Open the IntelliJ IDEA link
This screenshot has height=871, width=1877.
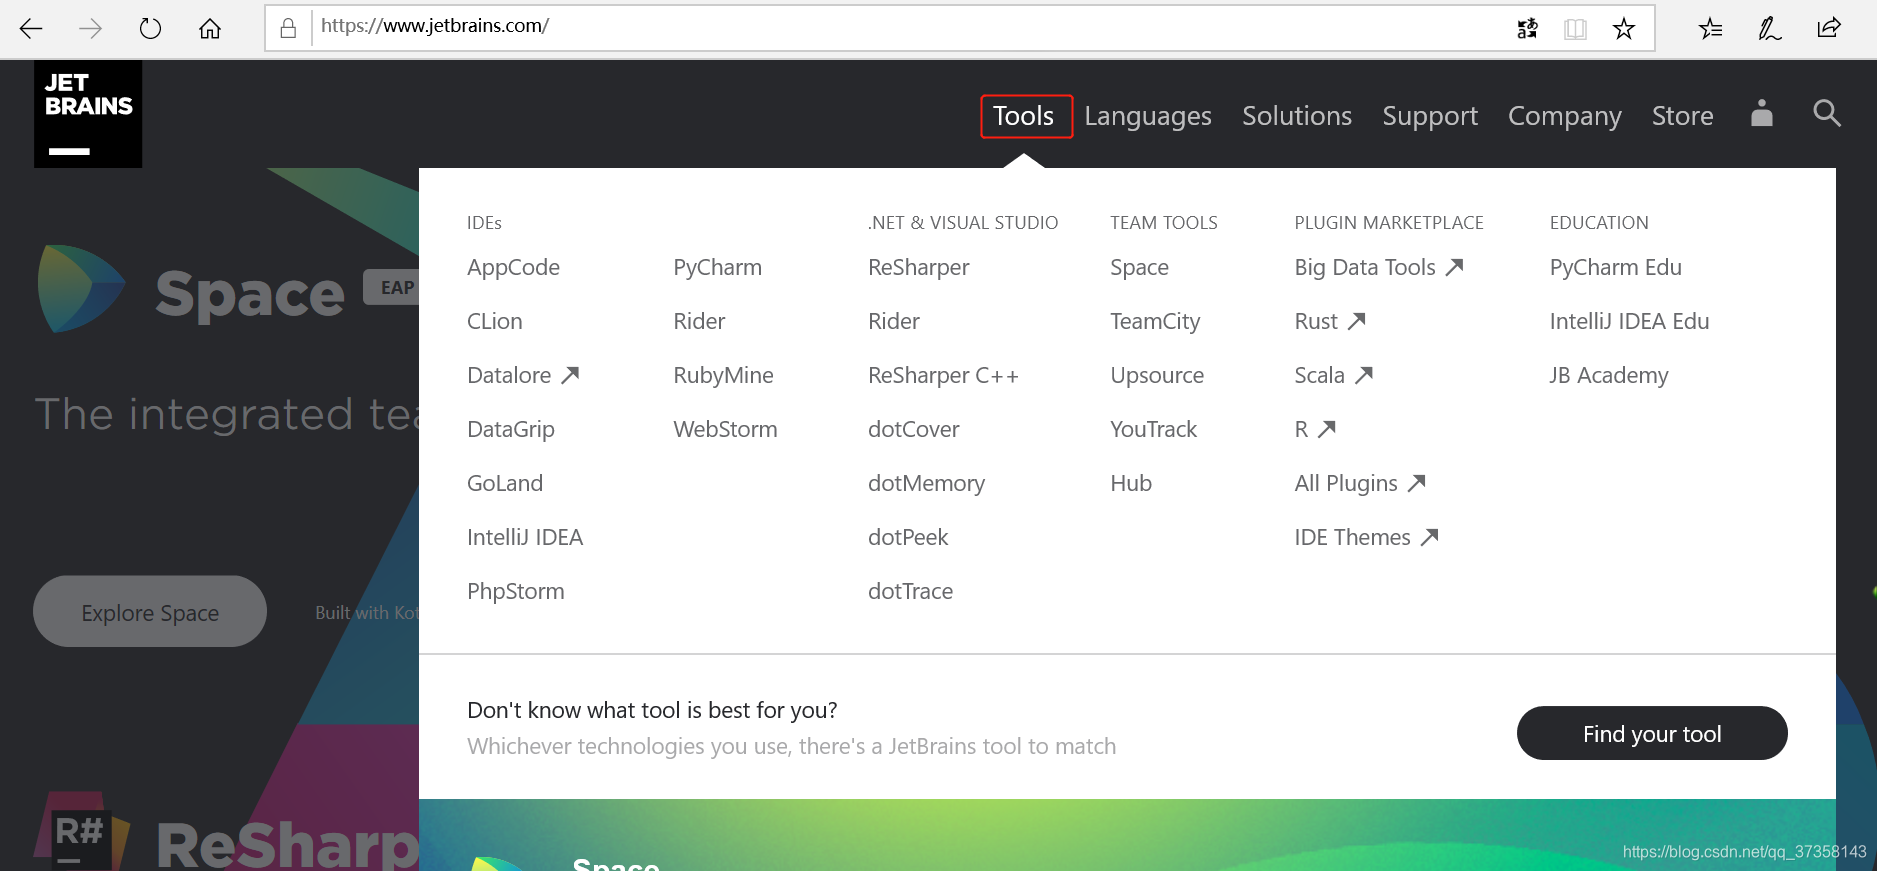[525, 537]
